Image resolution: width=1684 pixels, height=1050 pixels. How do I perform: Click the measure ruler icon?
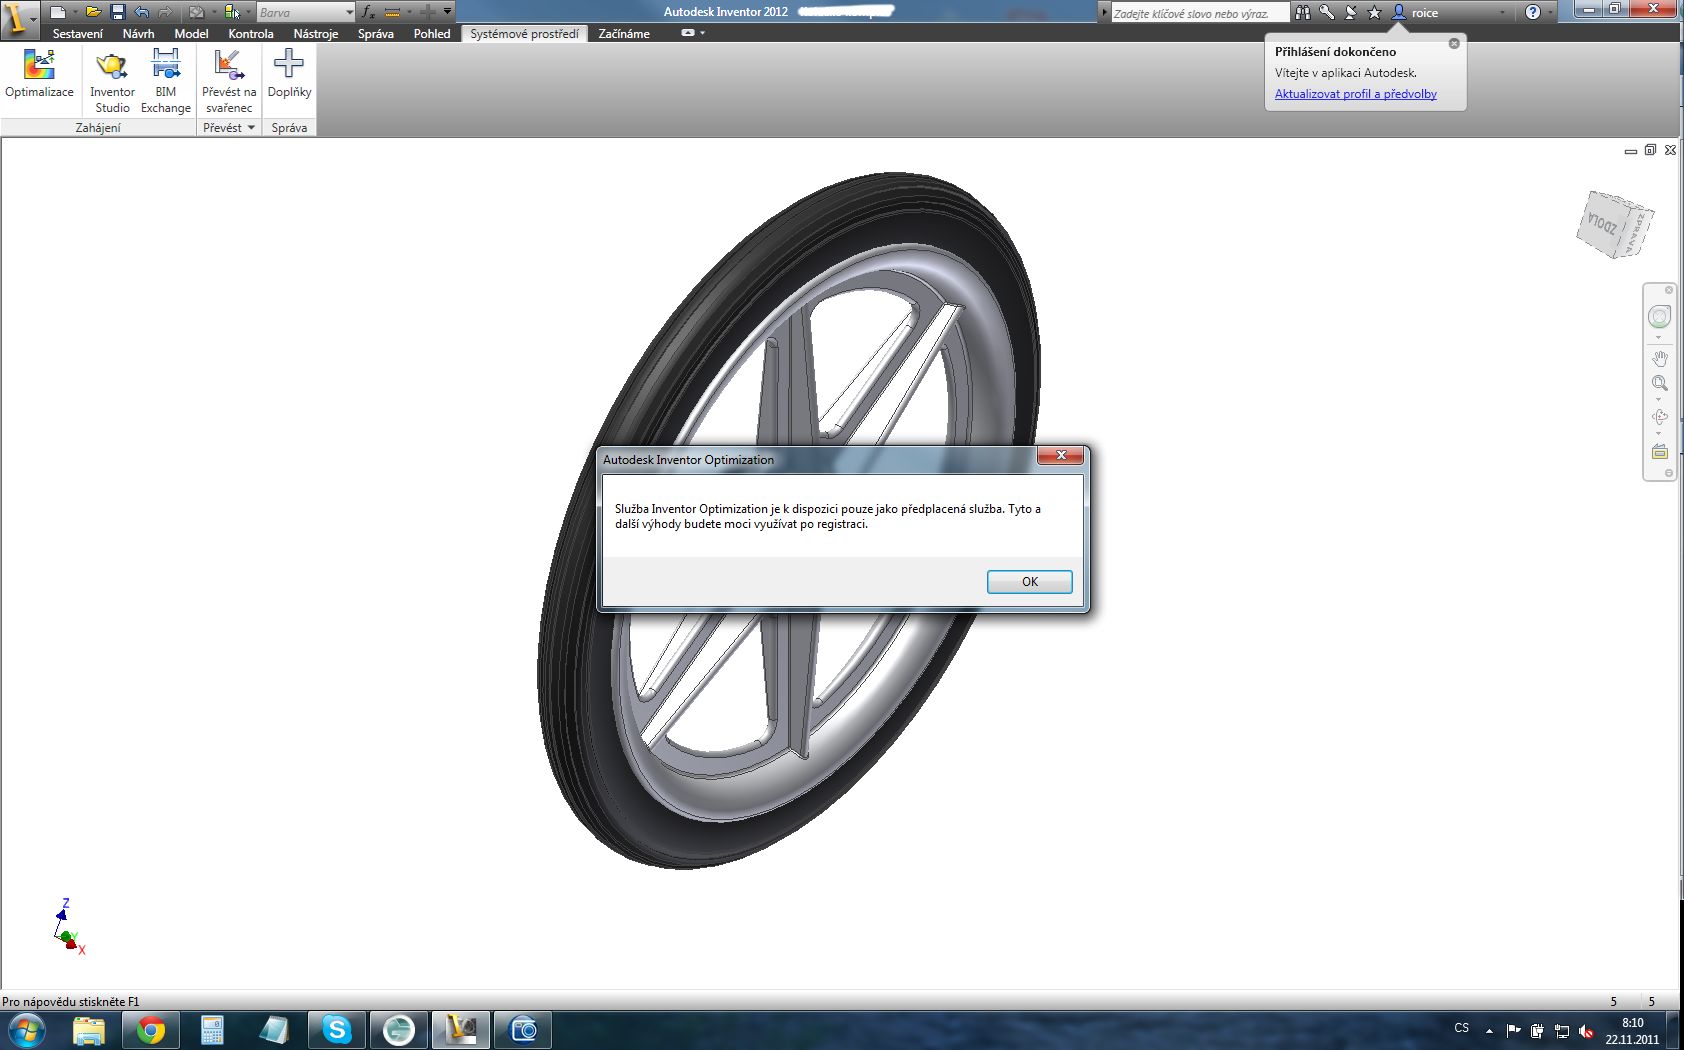(393, 12)
